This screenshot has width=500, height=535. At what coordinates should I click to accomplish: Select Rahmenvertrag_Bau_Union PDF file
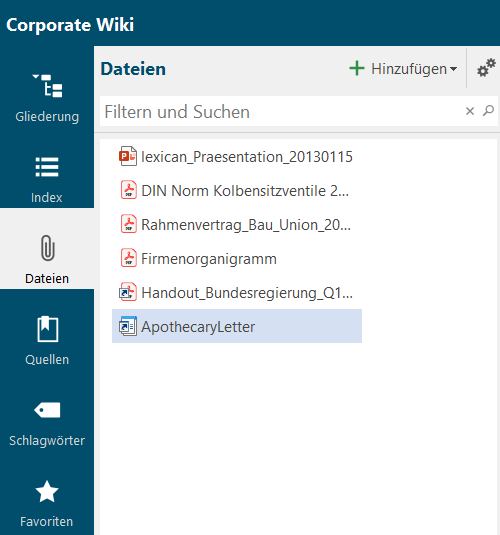237,225
